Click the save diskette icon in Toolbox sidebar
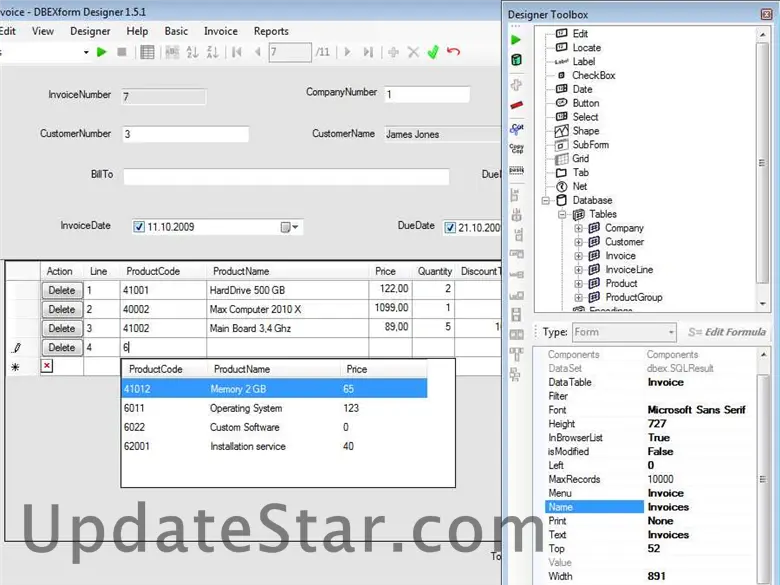Image resolution: width=780 pixels, height=585 pixels. point(516,314)
